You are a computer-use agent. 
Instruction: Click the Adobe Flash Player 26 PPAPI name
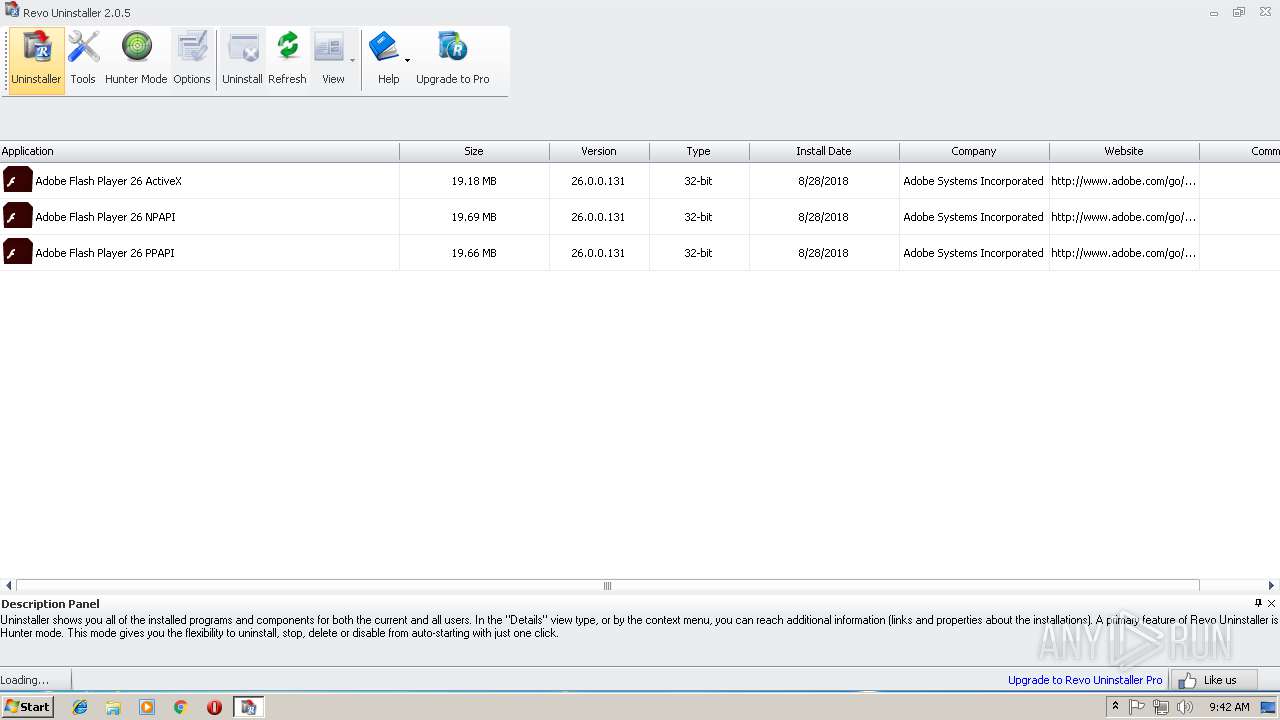click(105, 253)
